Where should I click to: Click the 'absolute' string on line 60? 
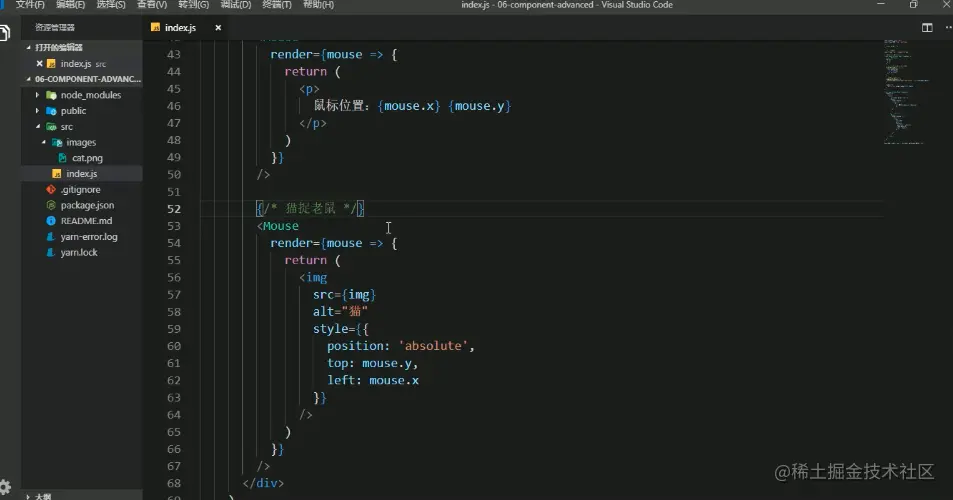[433, 346]
